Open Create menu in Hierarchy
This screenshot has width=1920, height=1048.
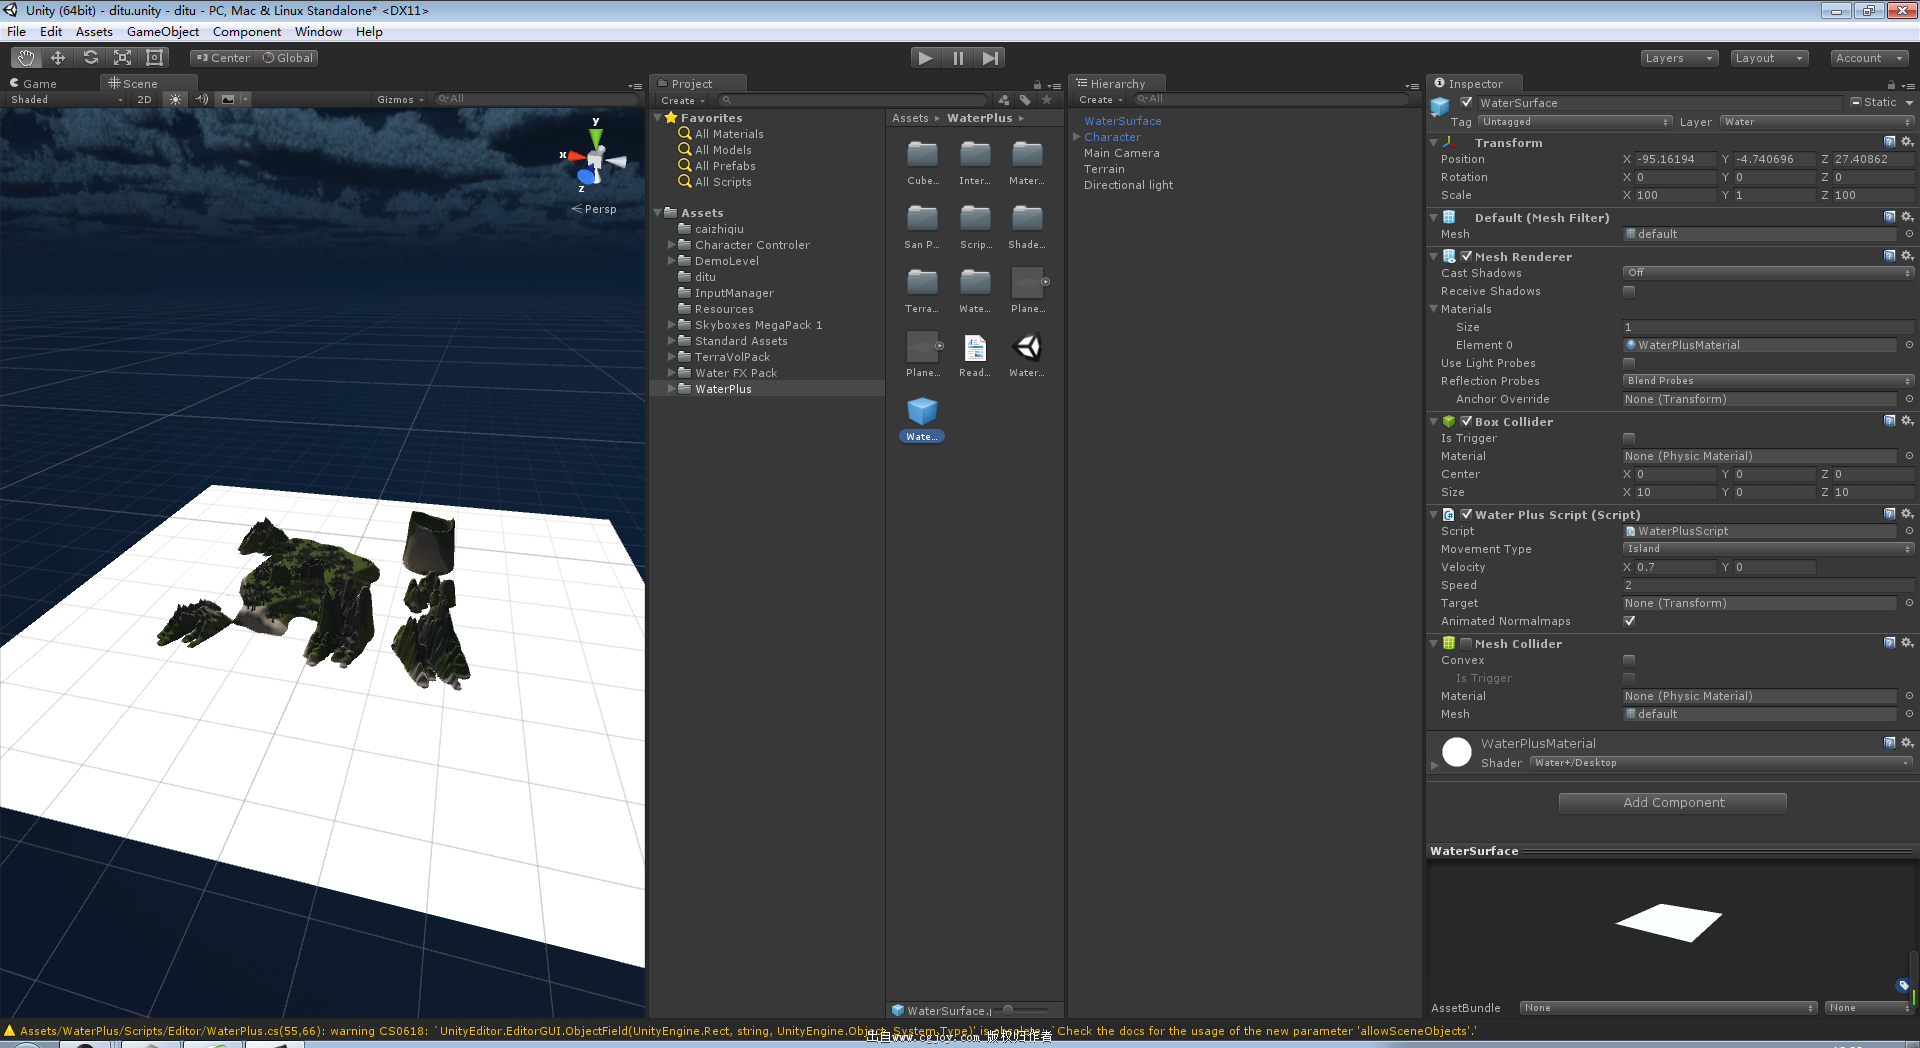(1100, 100)
